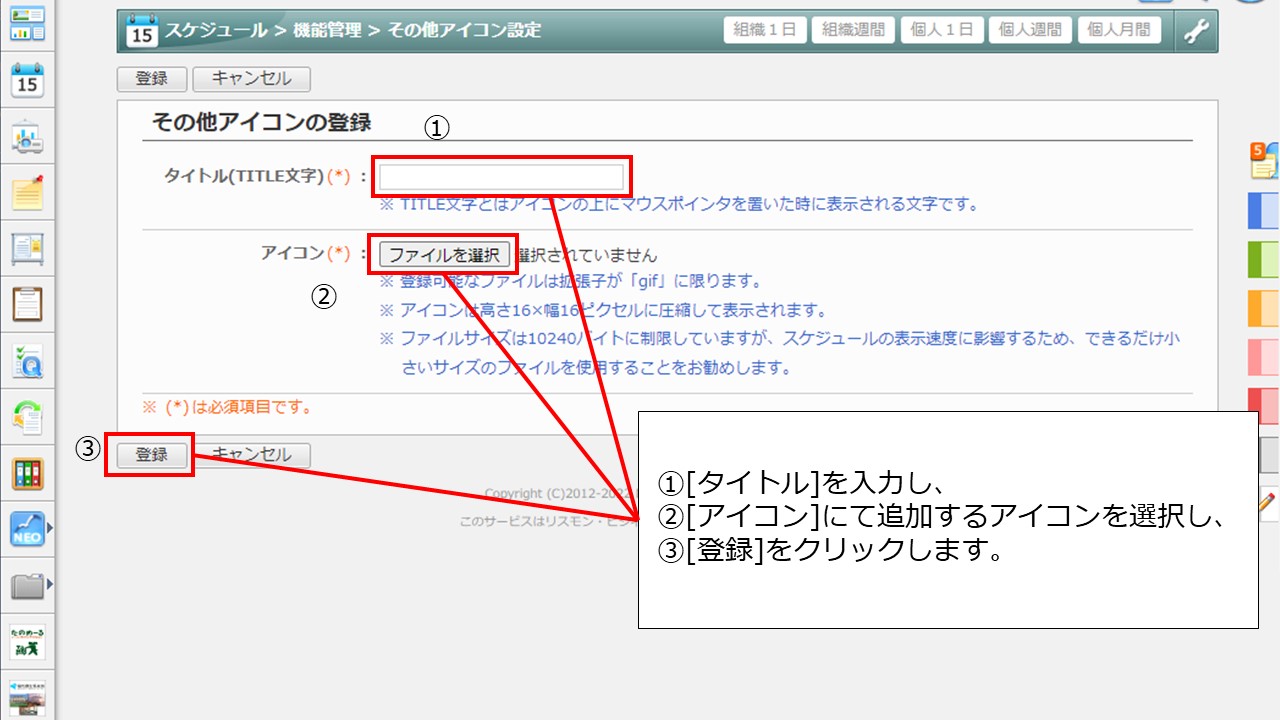Open the calendar 15 schedule sidebar icon

click(x=28, y=80)
